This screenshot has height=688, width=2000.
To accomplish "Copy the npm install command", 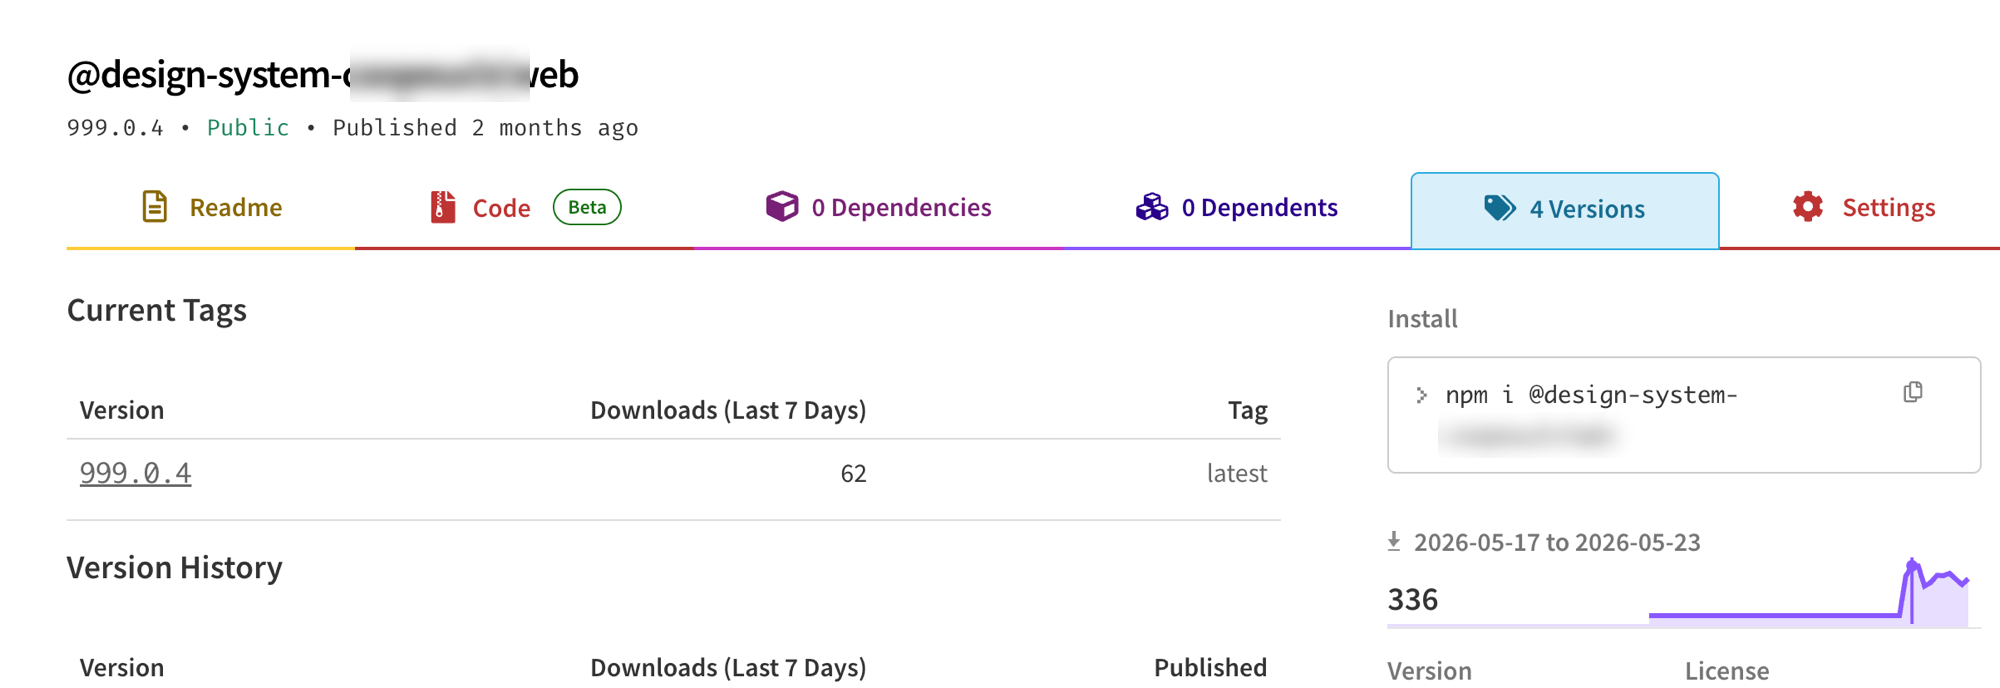I will (1913, 392).
